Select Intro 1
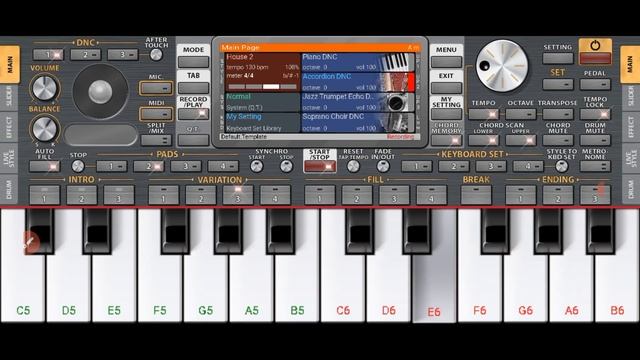 pyautogui.click(x=44, y=195)
